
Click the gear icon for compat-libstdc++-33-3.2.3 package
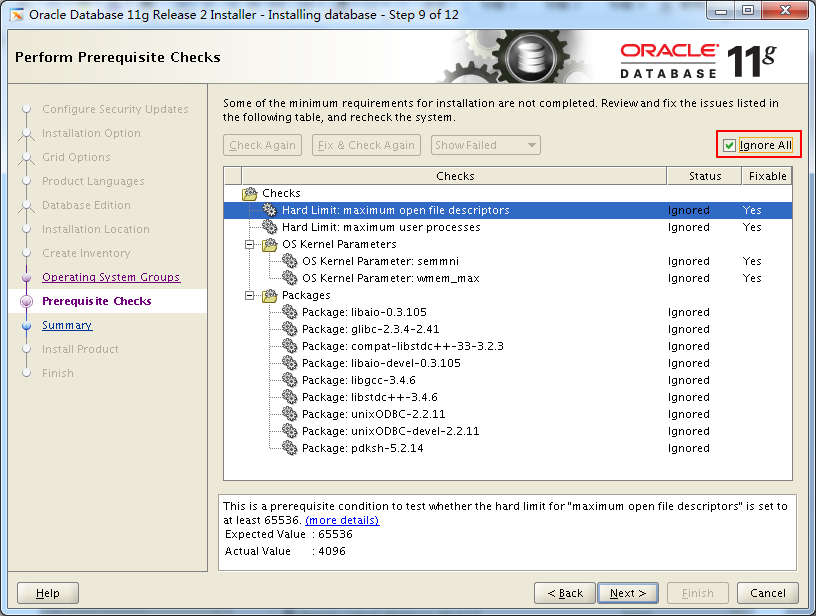click(x=289, y=346)
